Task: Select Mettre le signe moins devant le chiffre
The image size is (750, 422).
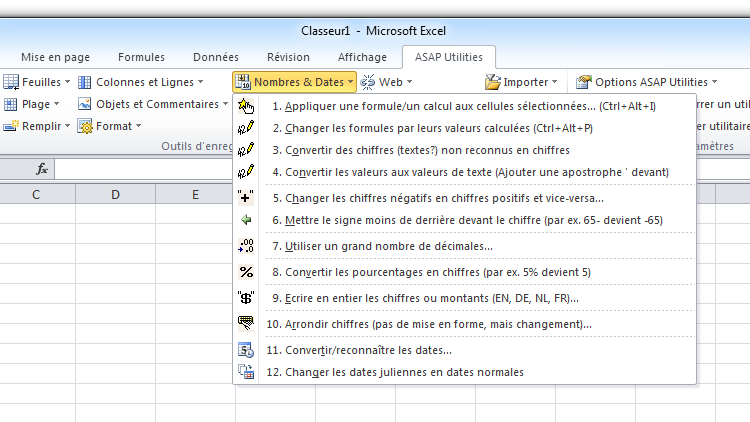Action: [x=464, y=220]
